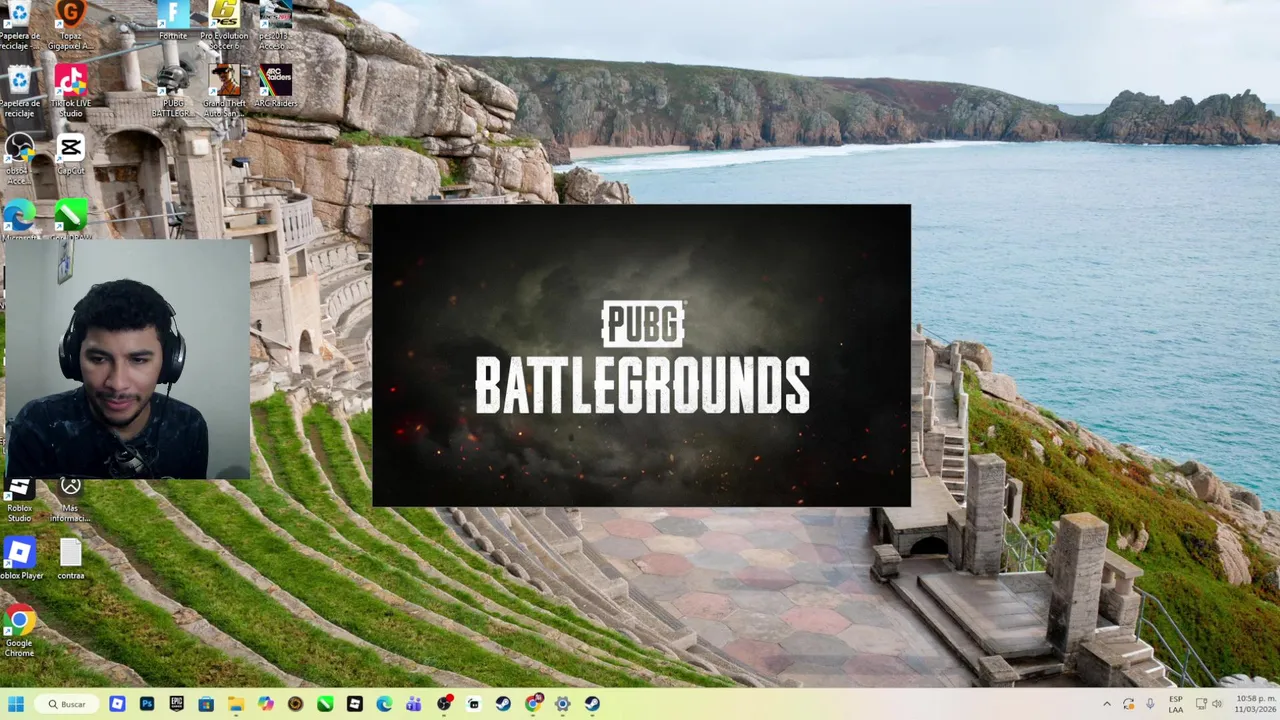1280x720 pixels.
Task: Open Microsoft Edge from the taskbar
Action: click(384, 704)
